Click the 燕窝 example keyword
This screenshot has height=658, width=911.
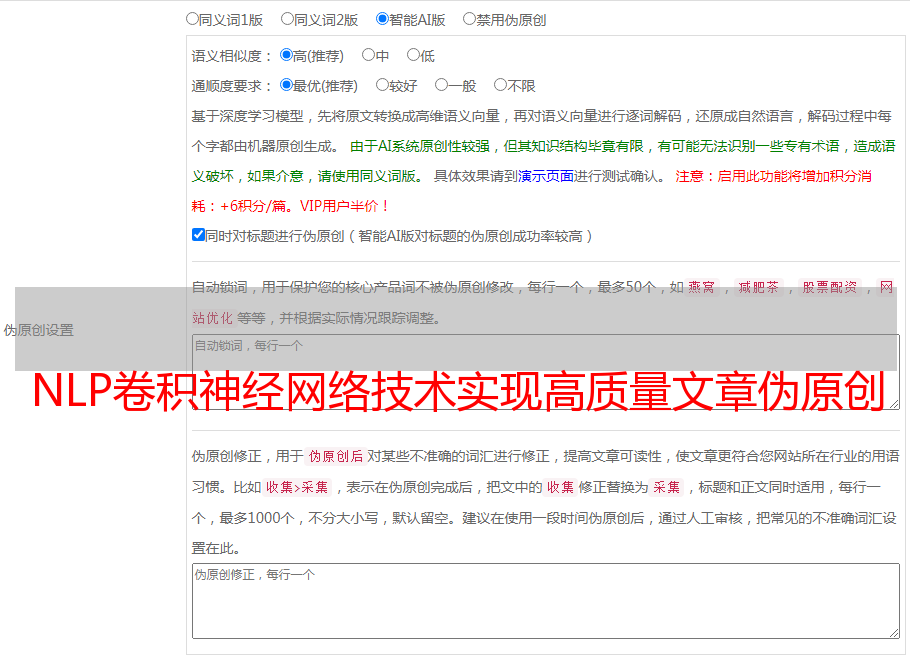click(701, 287)
